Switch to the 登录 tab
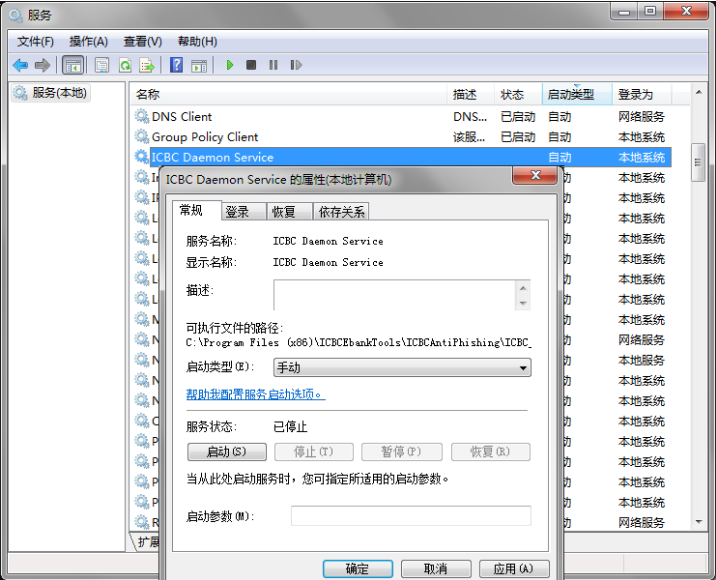Screen dimensions: 716x580 click(237, 211)
